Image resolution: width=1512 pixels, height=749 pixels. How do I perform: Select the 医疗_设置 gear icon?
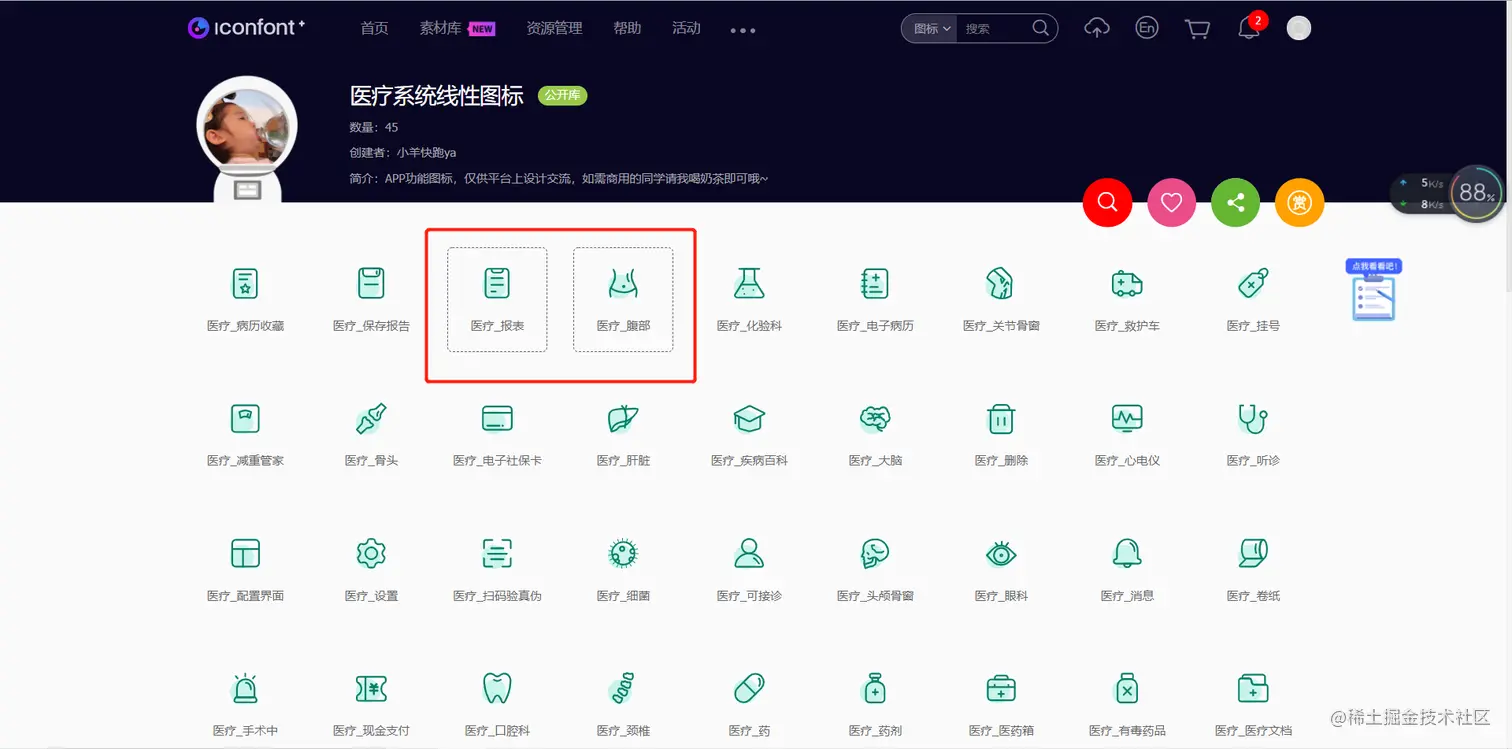point(371,554)
